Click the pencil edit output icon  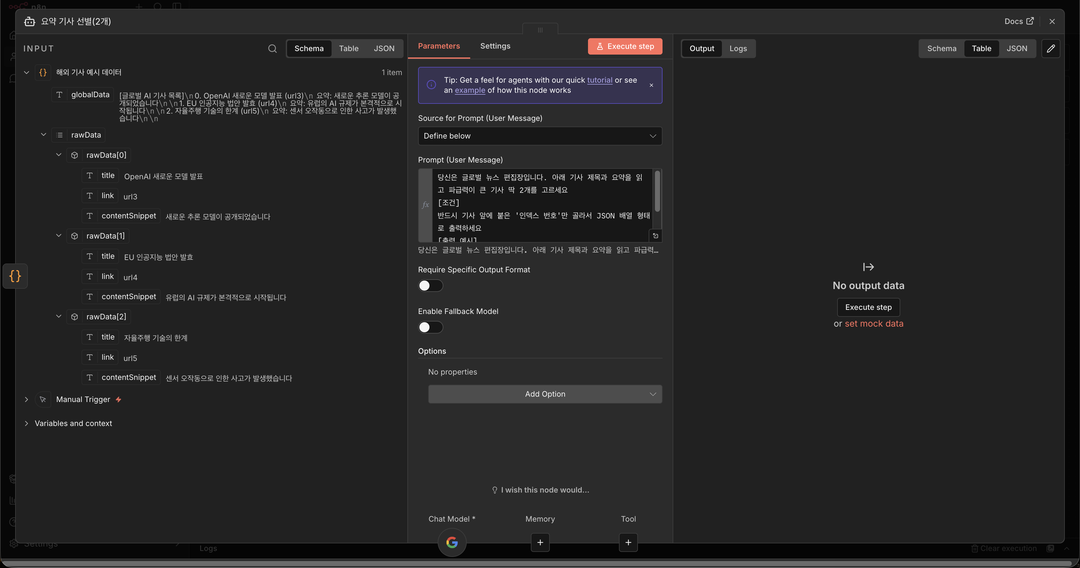click(1050, 48)
